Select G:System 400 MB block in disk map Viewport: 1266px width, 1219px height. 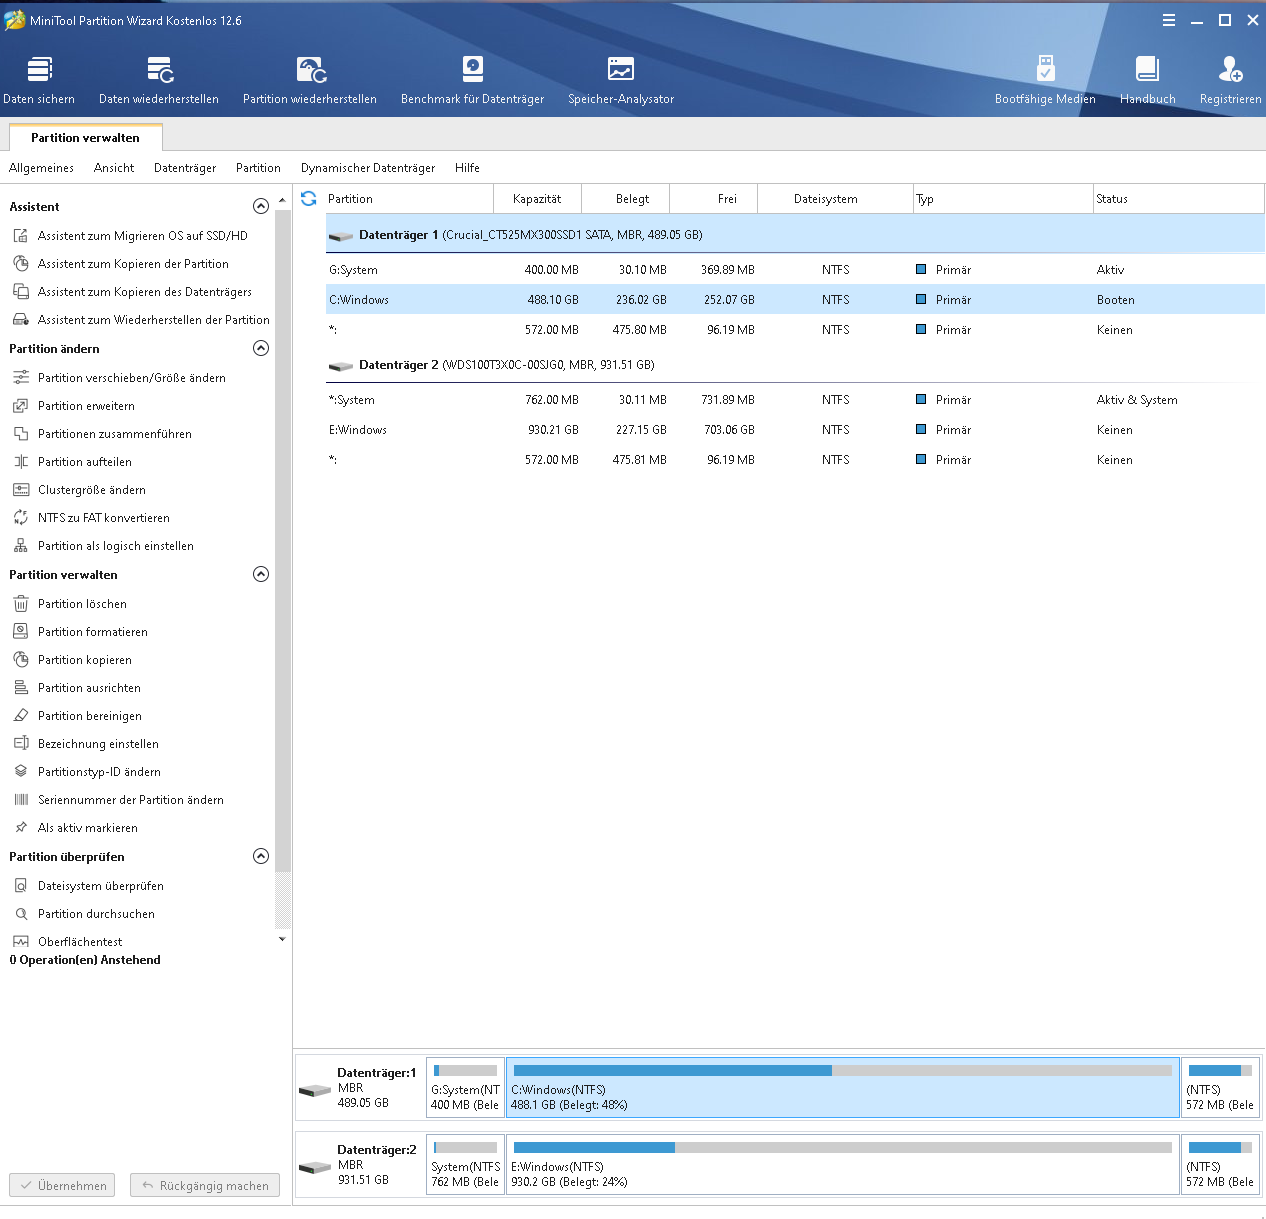coord(465,1088)
